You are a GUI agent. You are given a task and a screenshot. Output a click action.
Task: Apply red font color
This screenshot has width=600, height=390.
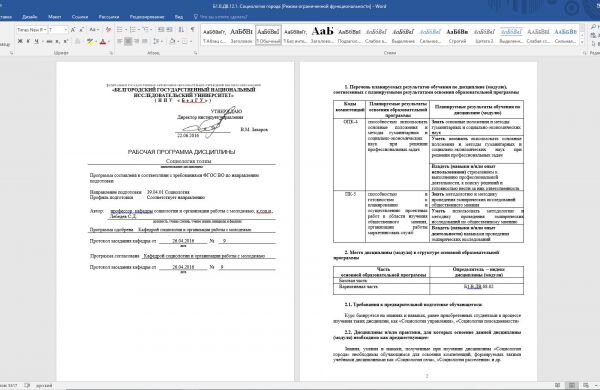[x=103, y=41]
